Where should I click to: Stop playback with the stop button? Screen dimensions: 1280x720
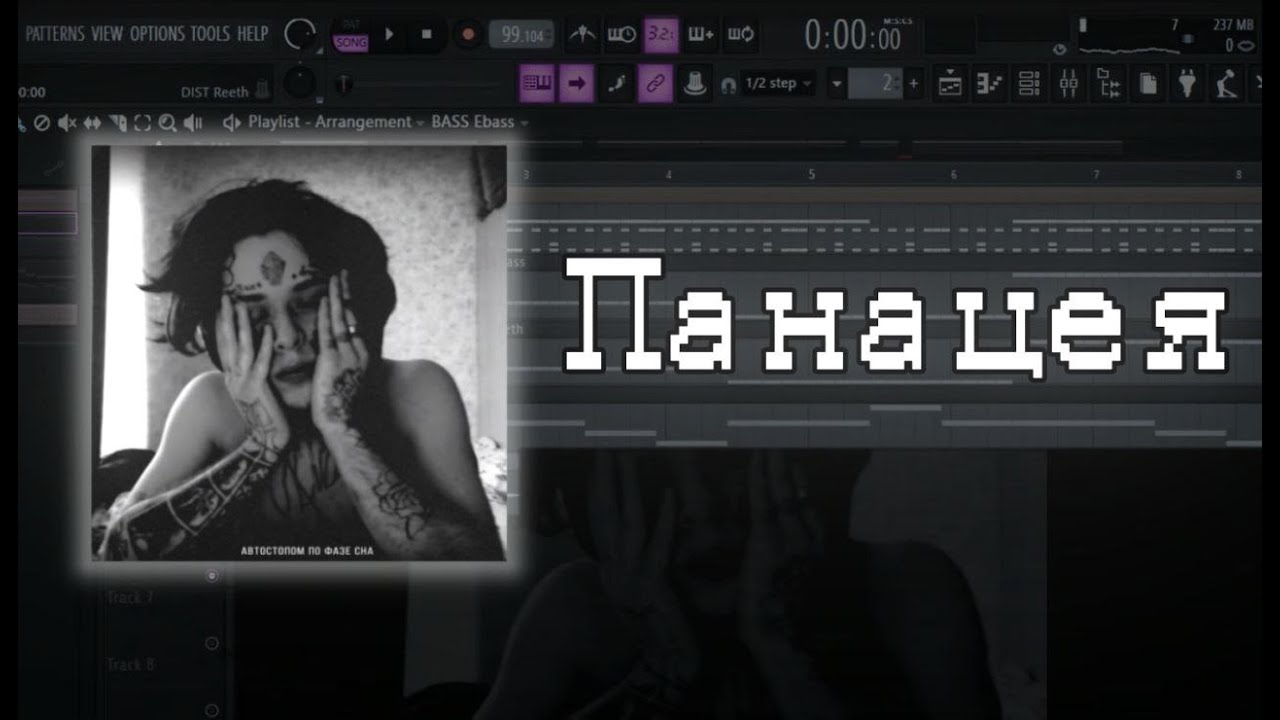tap(427, 34)
